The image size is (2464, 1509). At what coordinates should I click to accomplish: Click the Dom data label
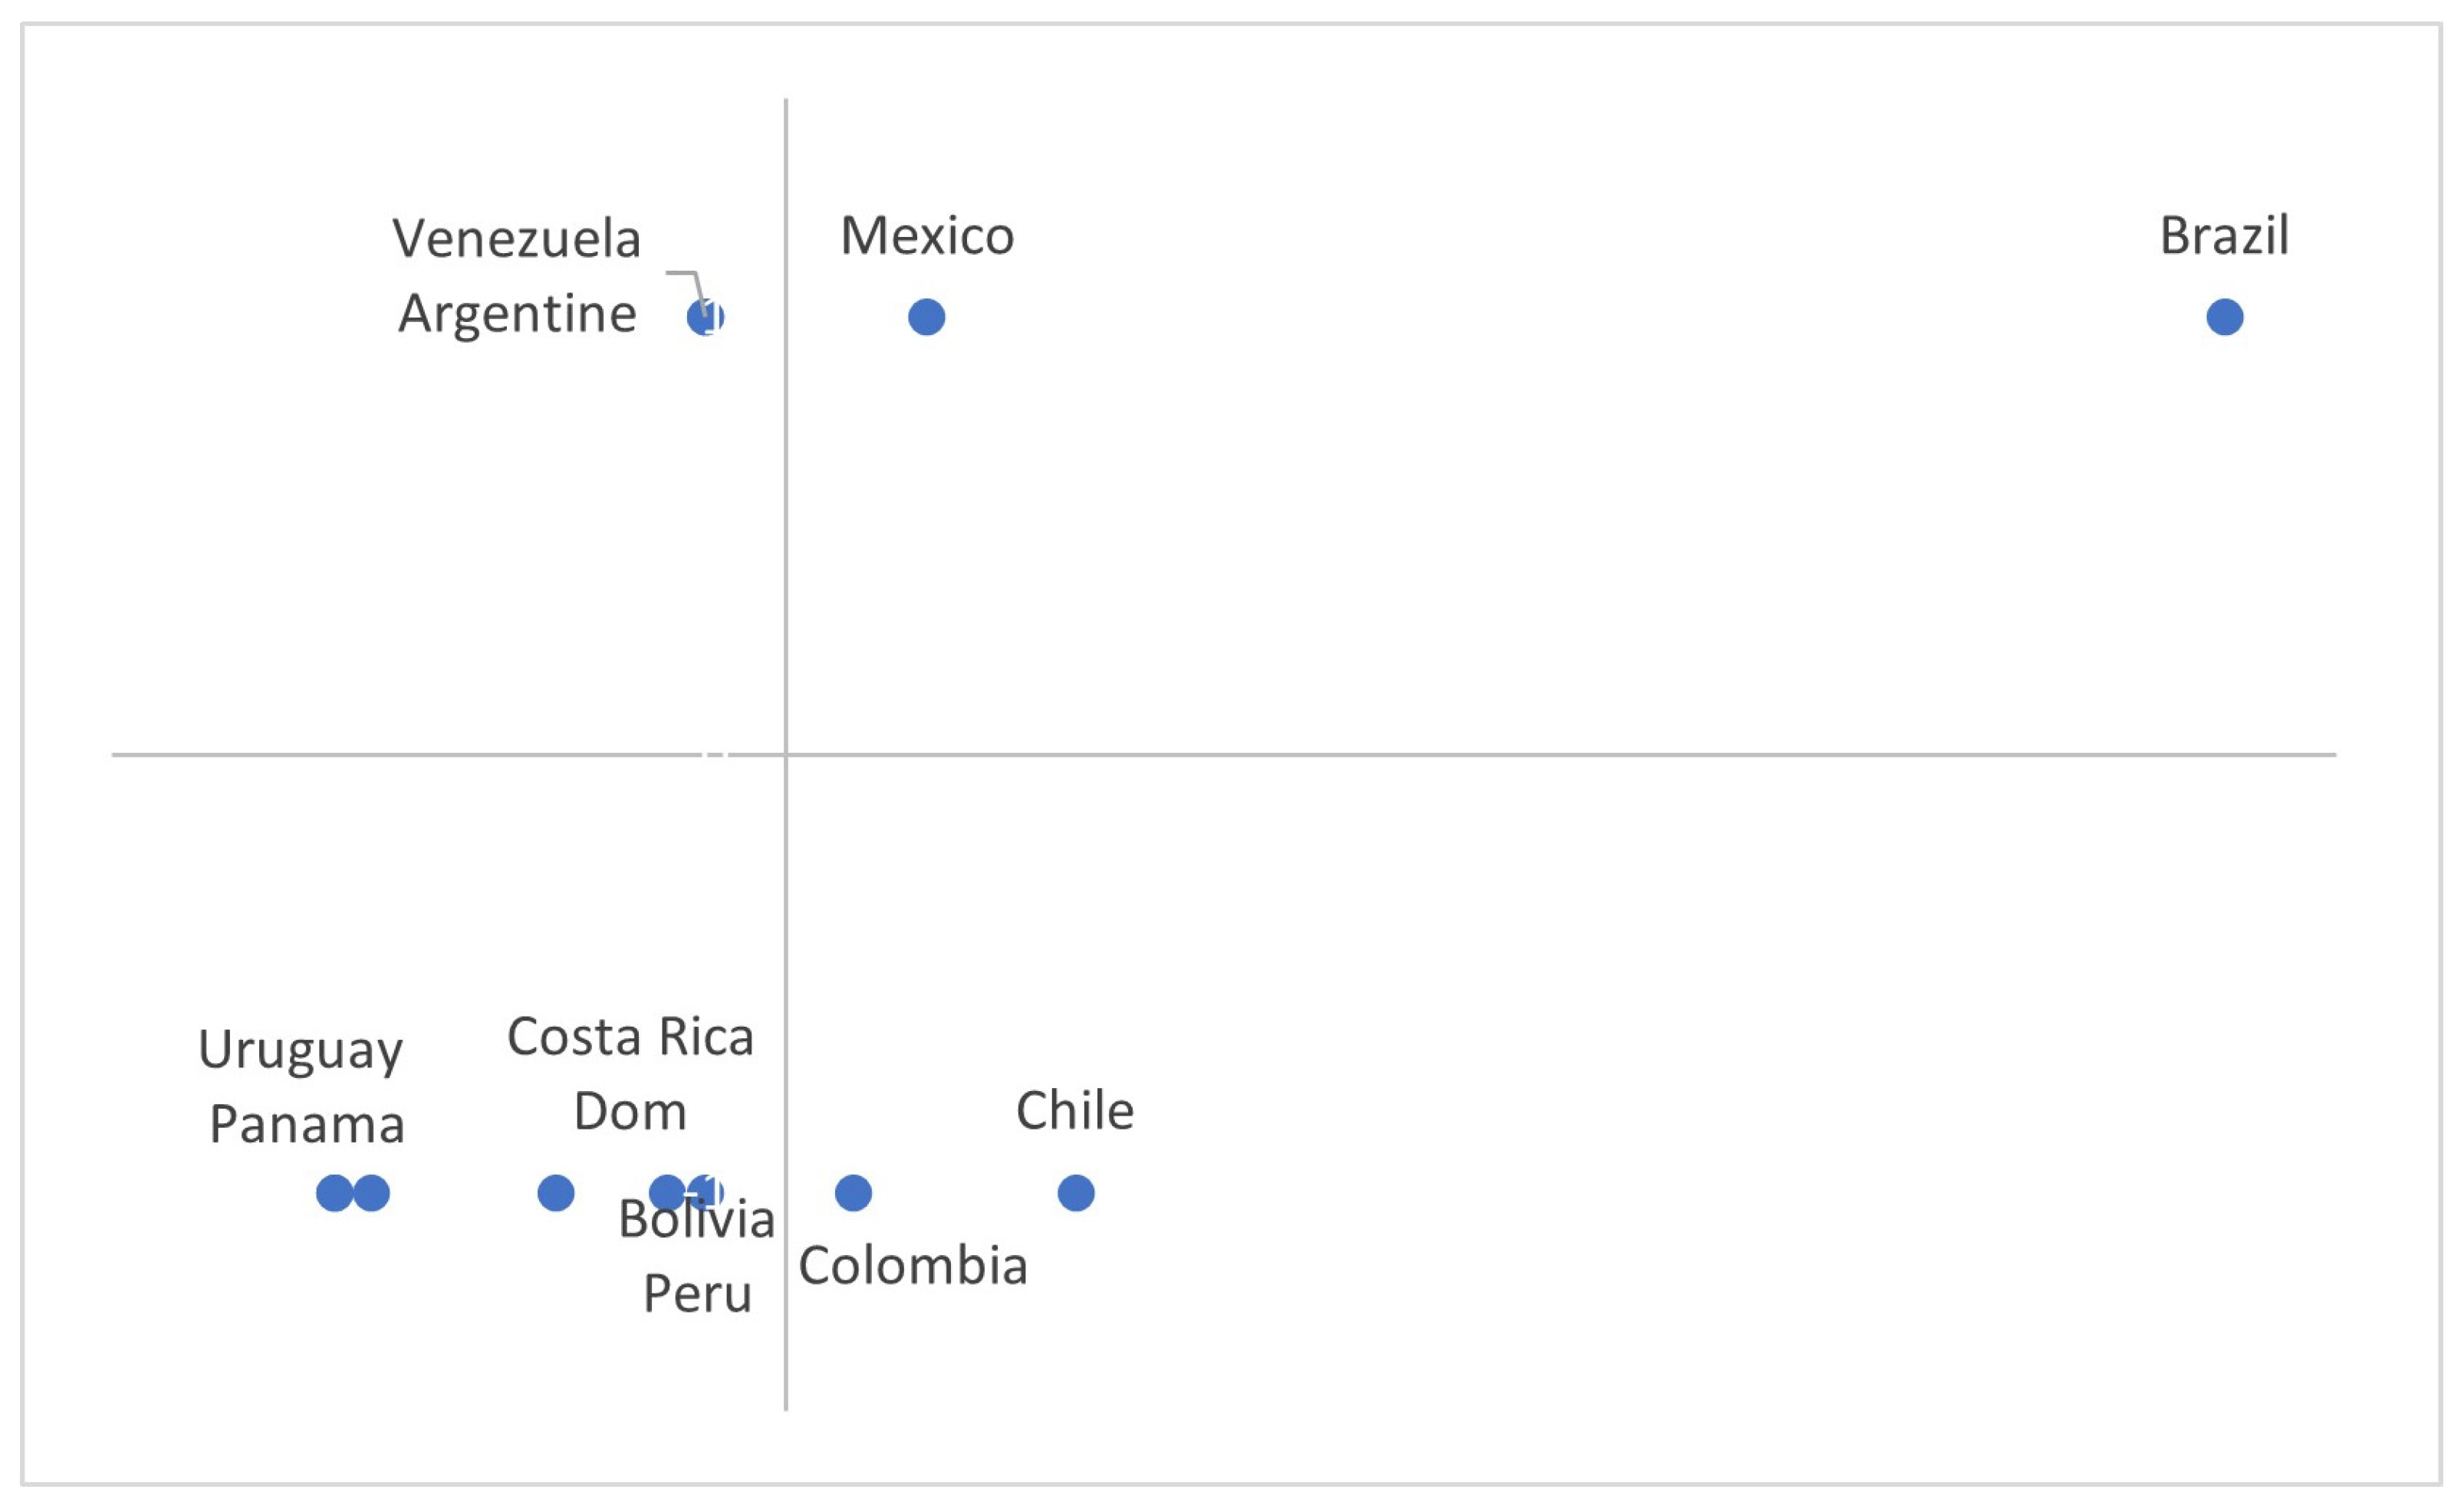point(630,1112)
